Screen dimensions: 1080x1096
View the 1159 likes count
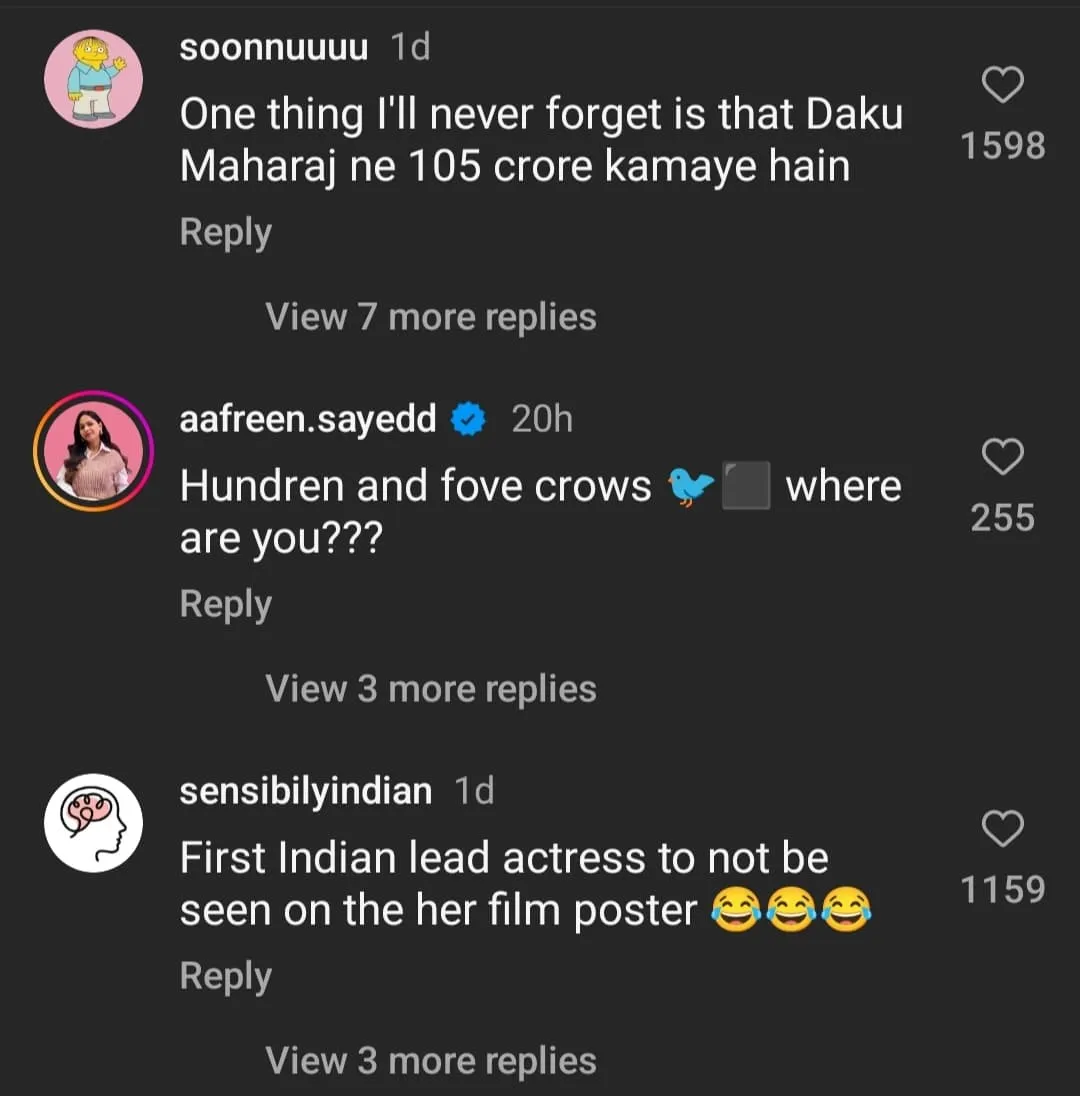click(x=1002, y=889)
